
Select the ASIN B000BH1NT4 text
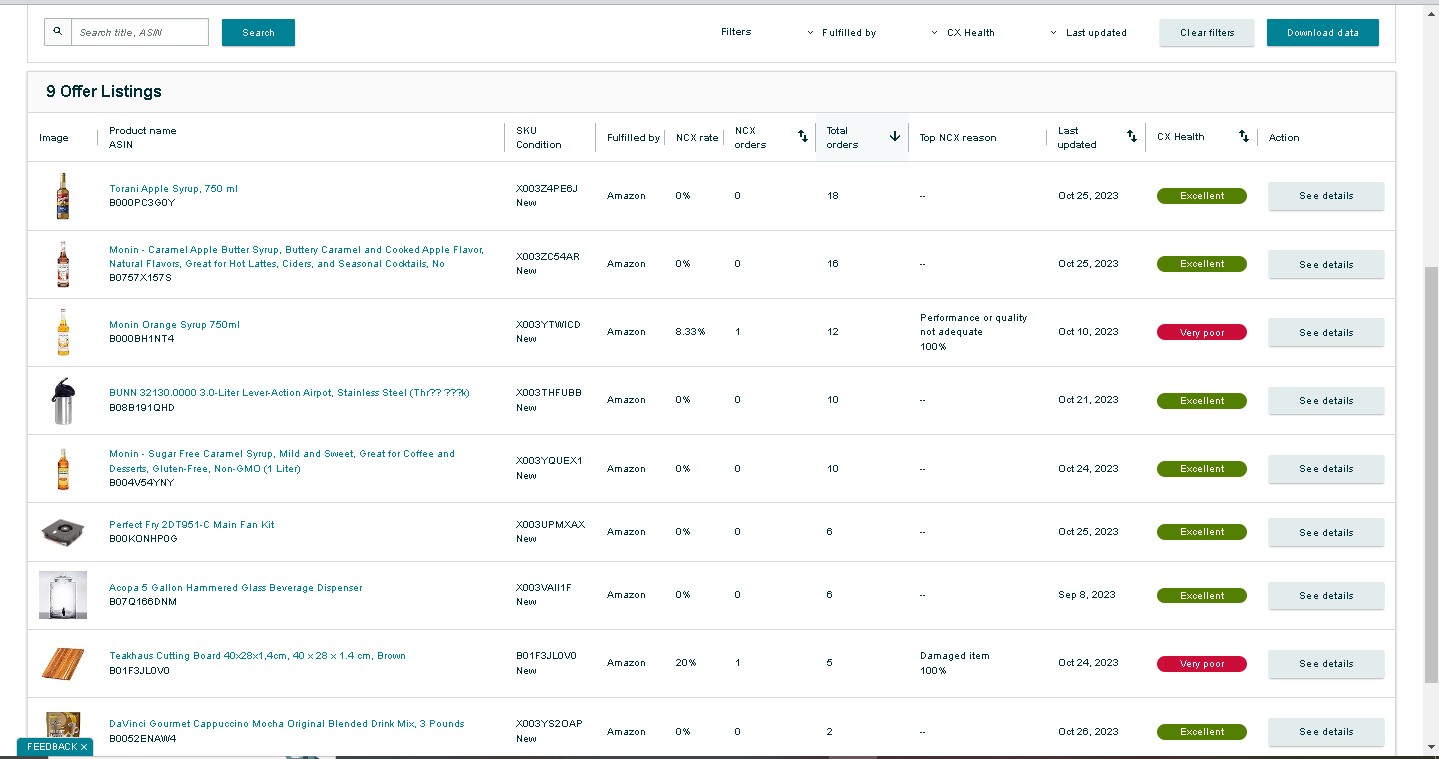pyautogui.click(x=141, y=339)
